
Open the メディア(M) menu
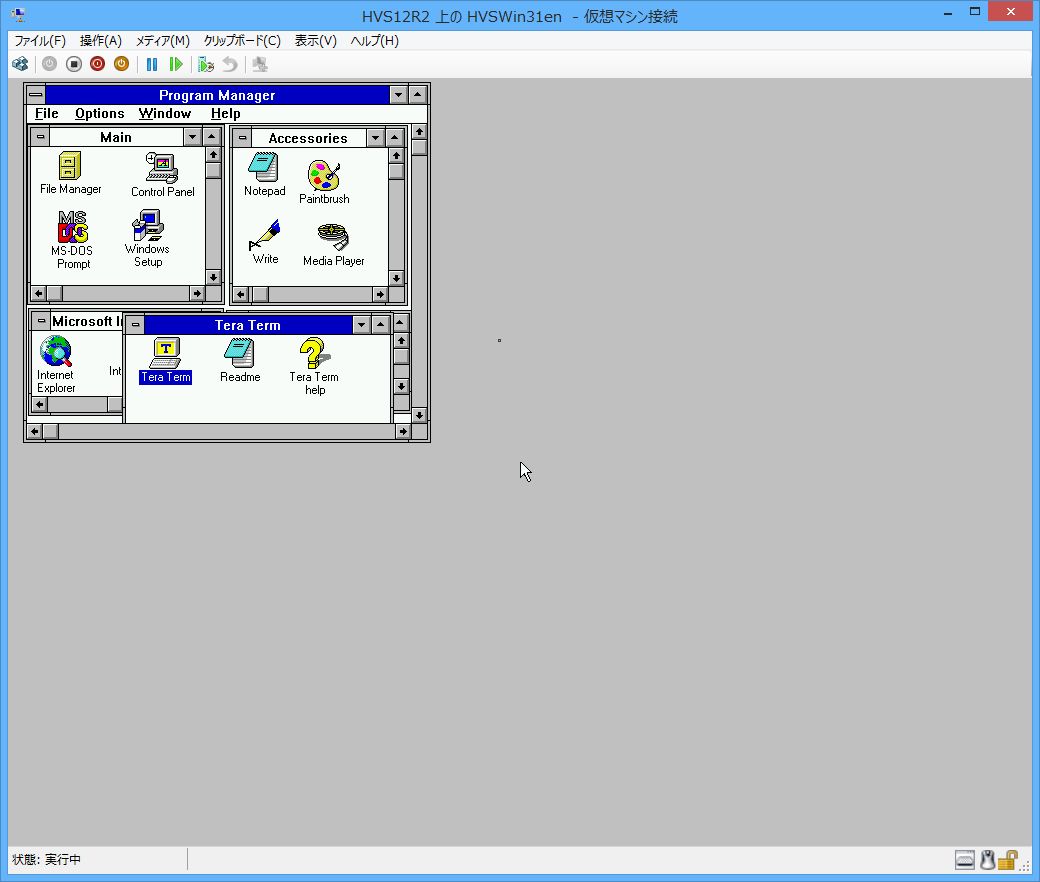162,40
